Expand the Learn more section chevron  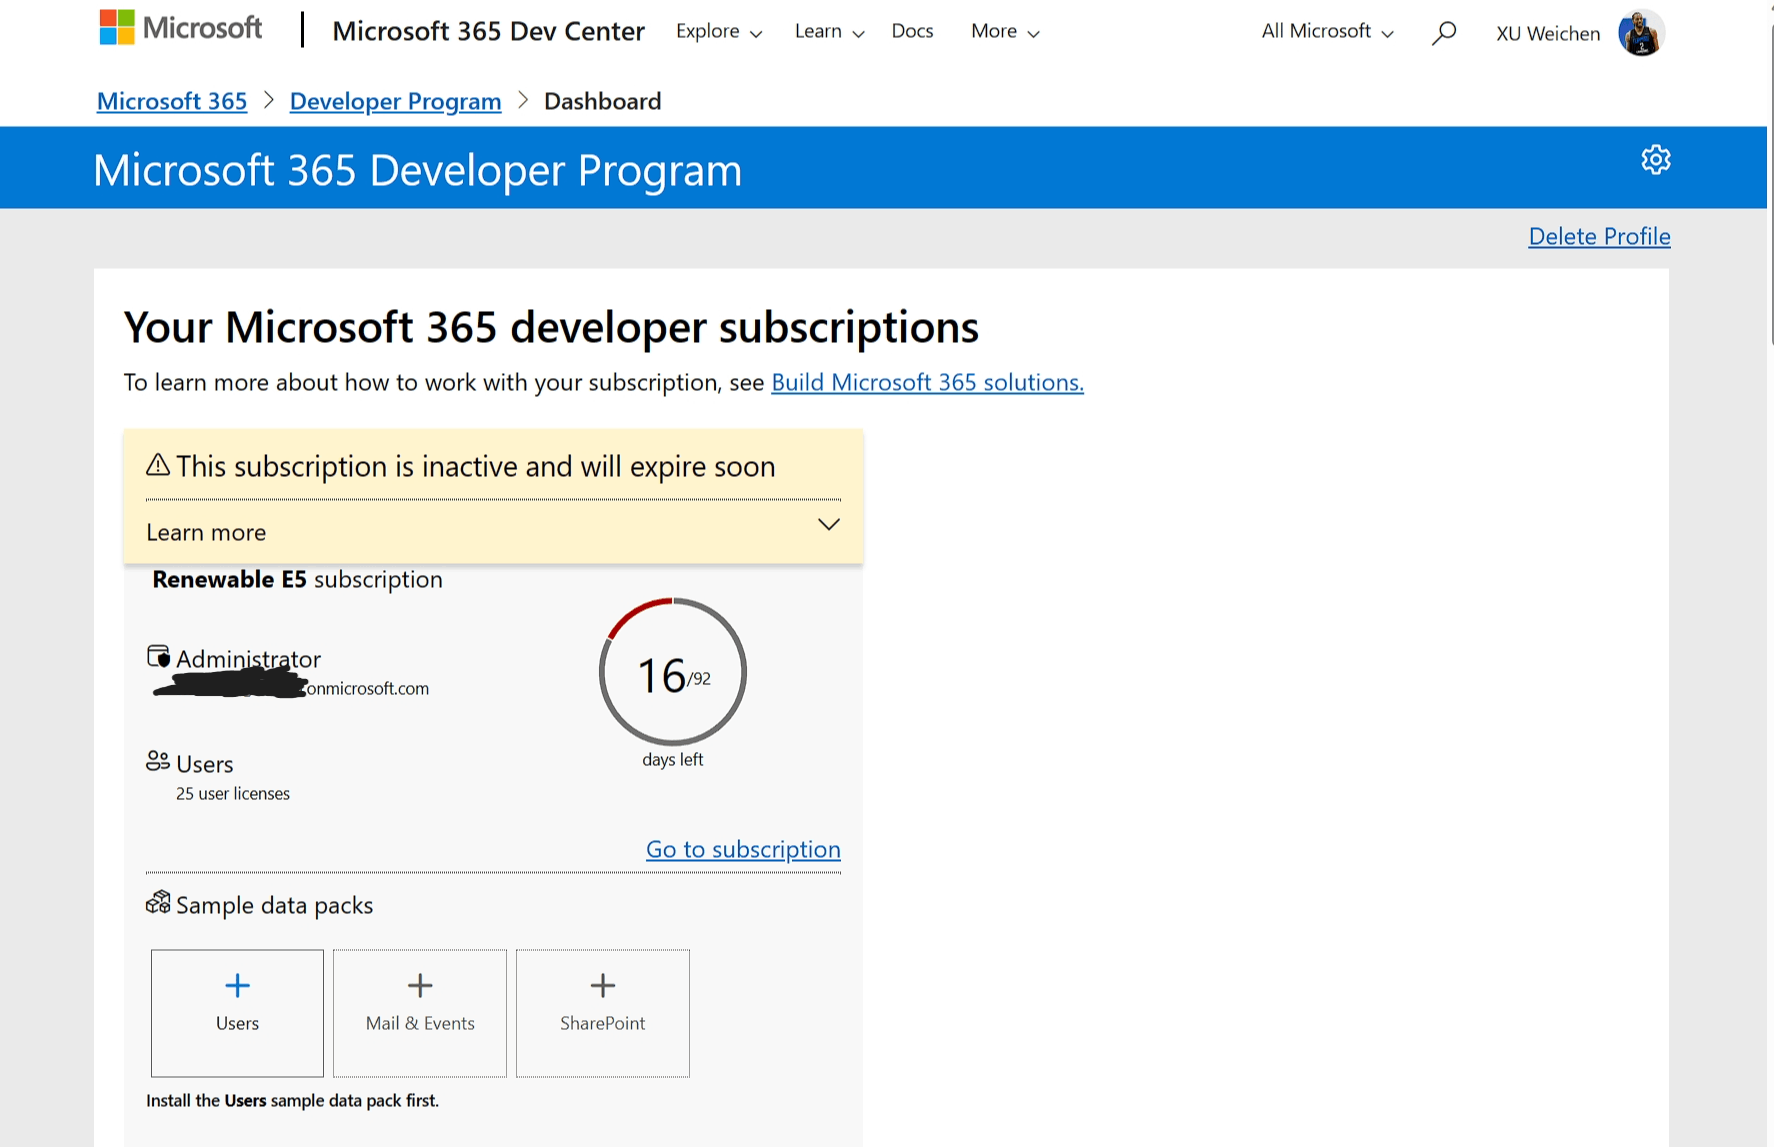828,525
